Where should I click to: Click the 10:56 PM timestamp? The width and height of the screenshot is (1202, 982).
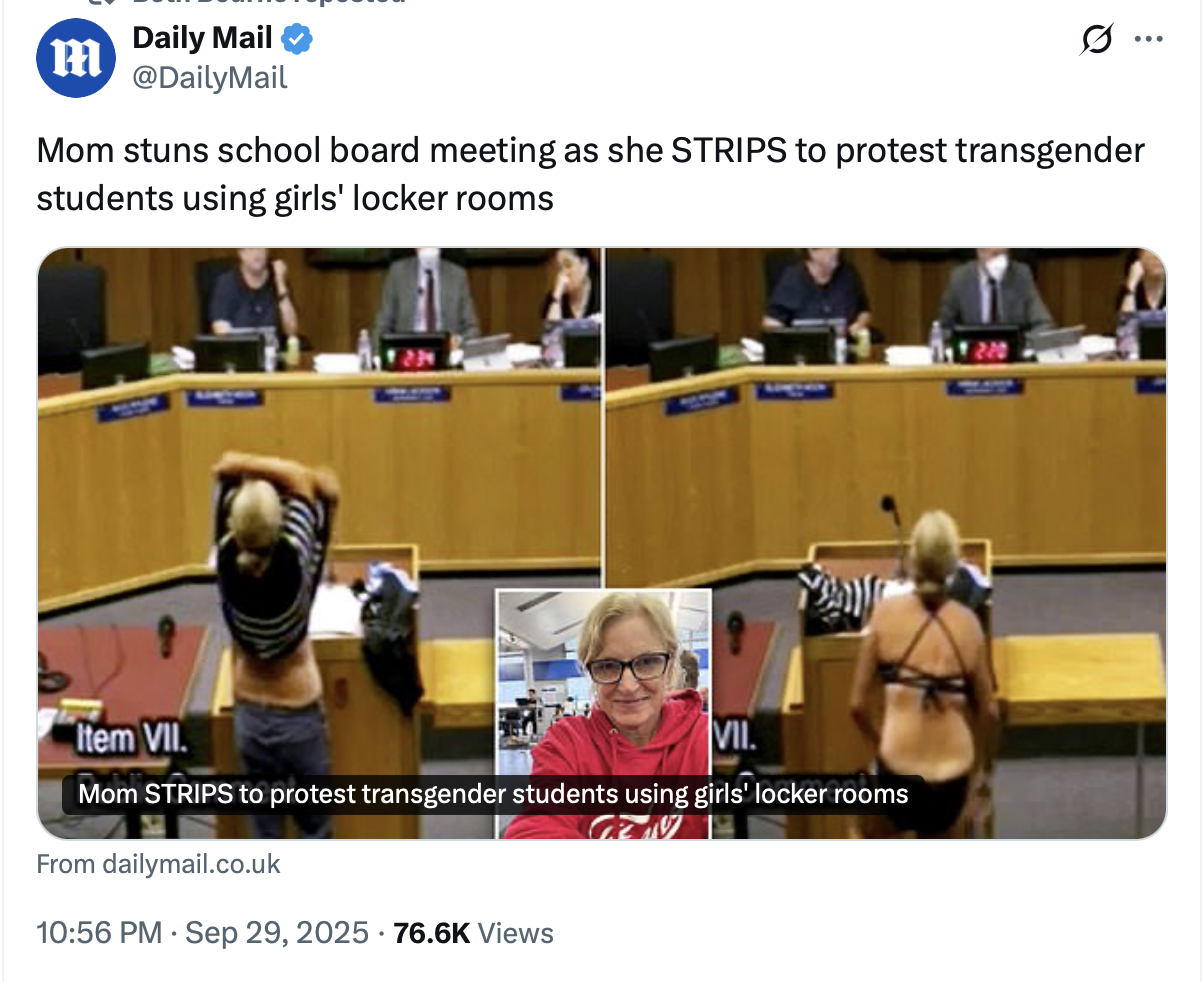click(98, 933)
